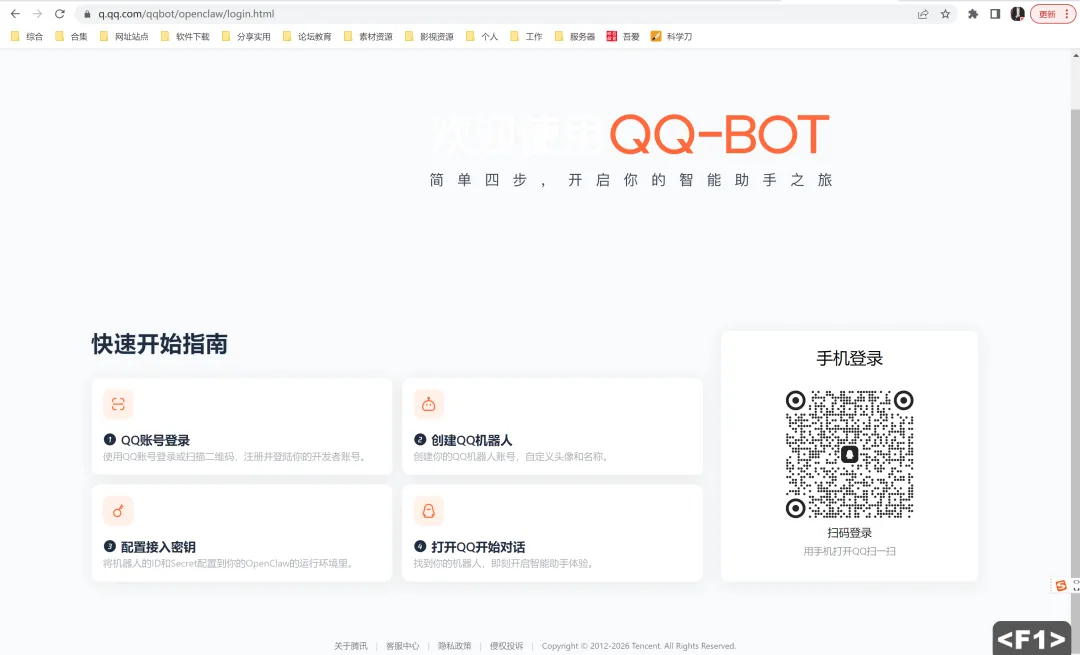Click the 简单四步 subtitle text
The height and width of the screenshot is (655, 1080).
point(631,180)
